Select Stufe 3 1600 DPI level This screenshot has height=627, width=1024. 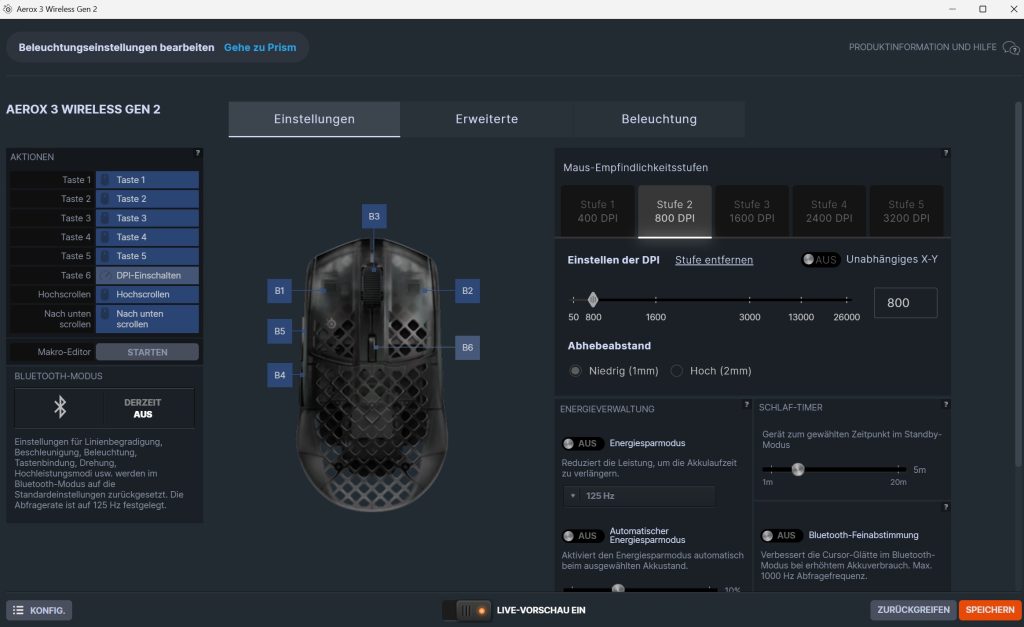752,211
